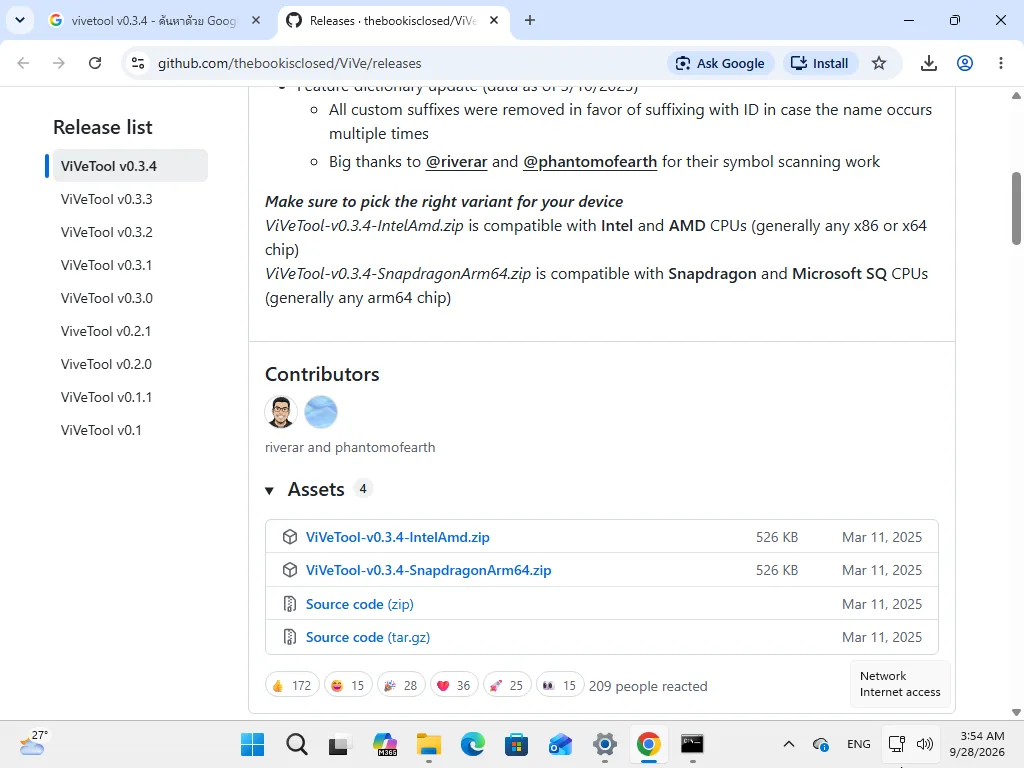Close the vivetool Google search tab
1024x768 pixels.
(256, 20)
